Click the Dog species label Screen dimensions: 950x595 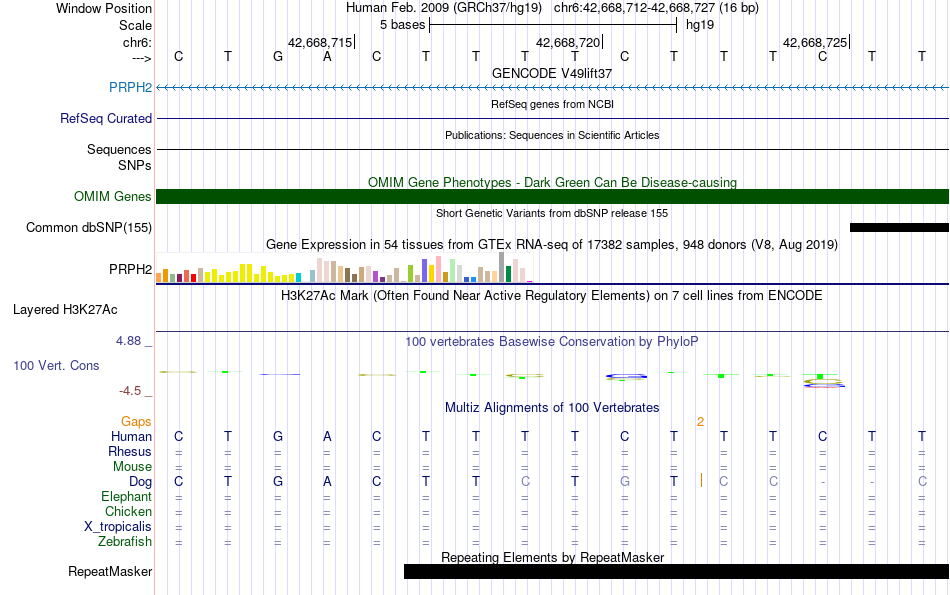coord(141,482)
